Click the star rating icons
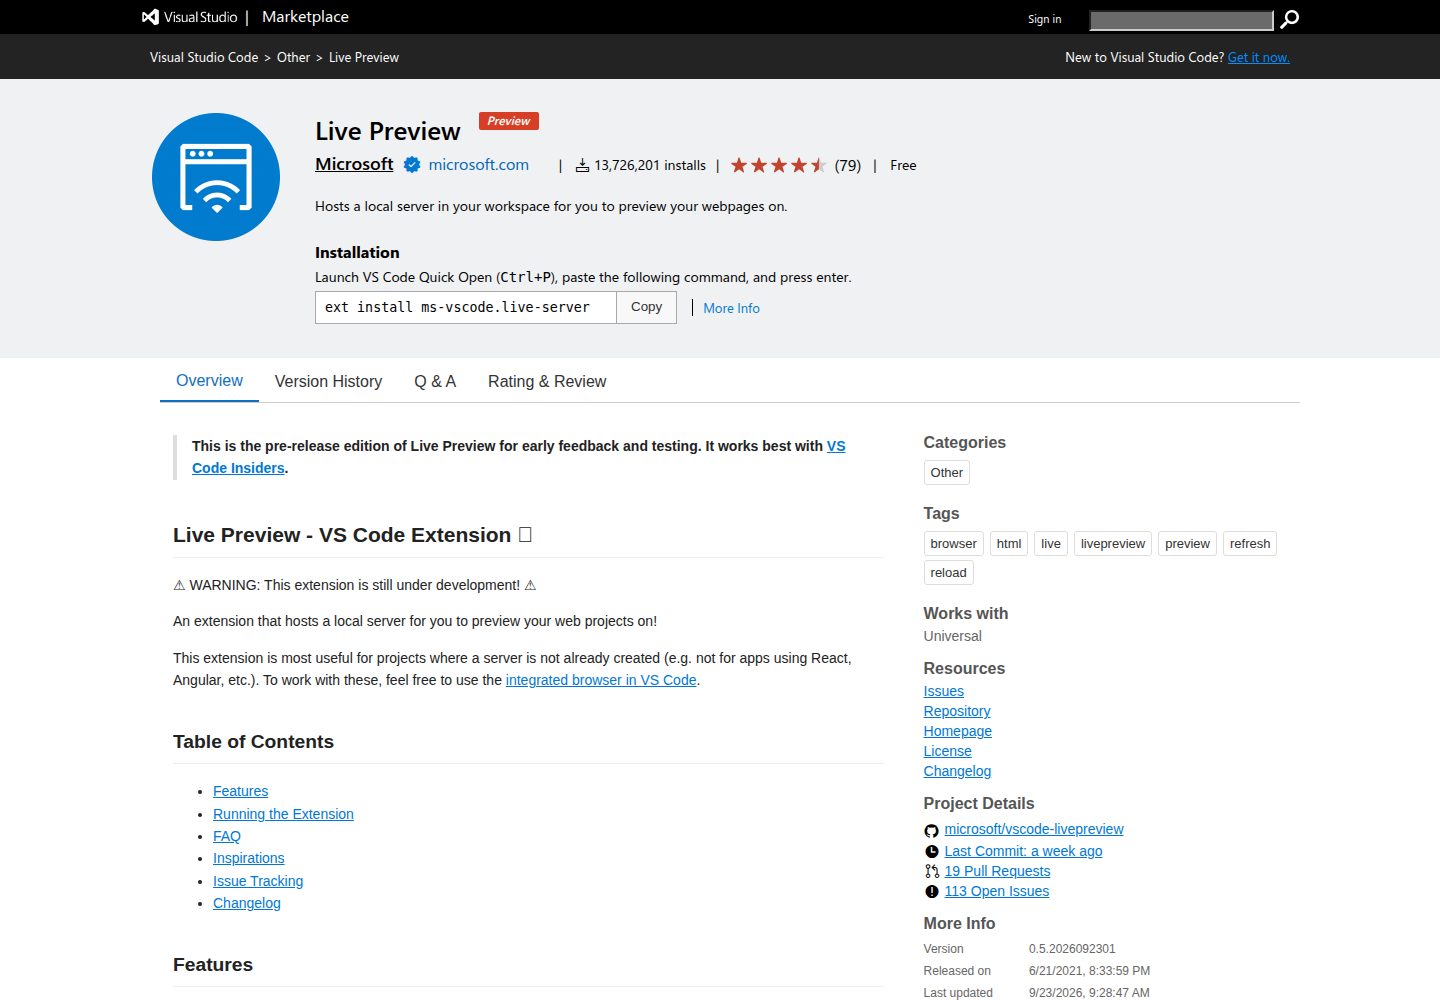Screen dimensions: 1440x1000 [x=778, y=165]
